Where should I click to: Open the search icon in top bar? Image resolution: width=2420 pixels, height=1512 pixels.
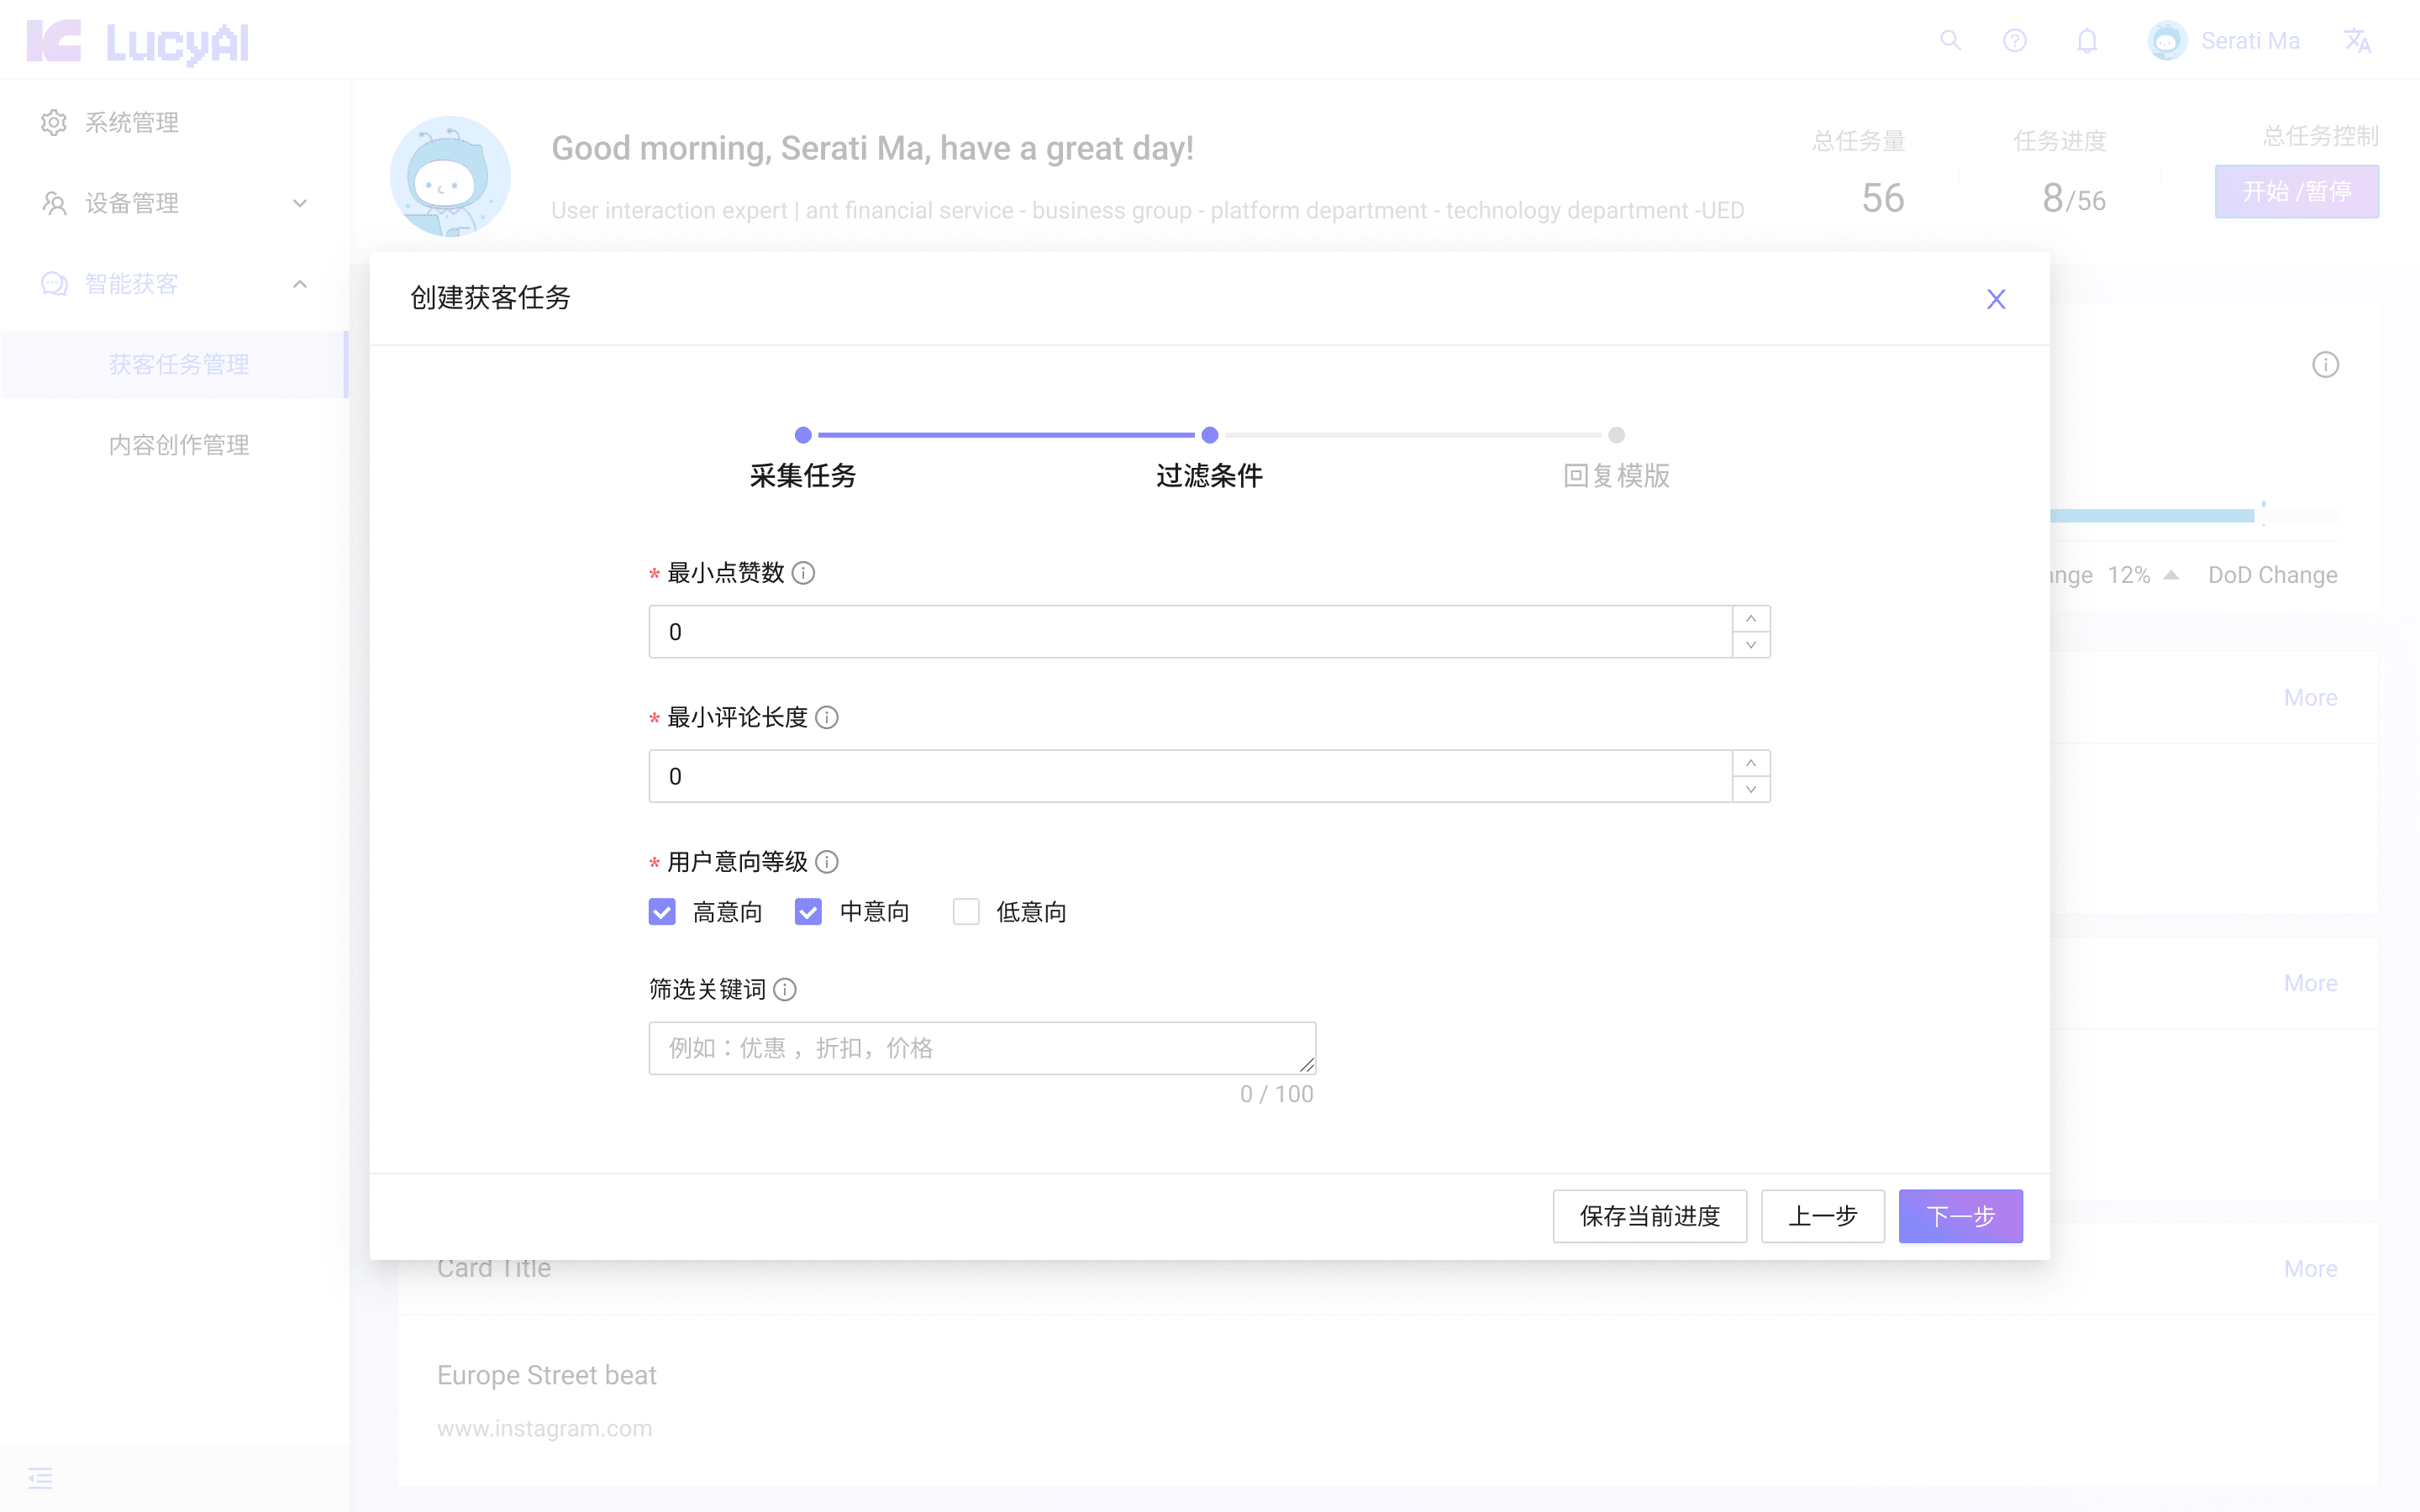[x=1952, y=41]
